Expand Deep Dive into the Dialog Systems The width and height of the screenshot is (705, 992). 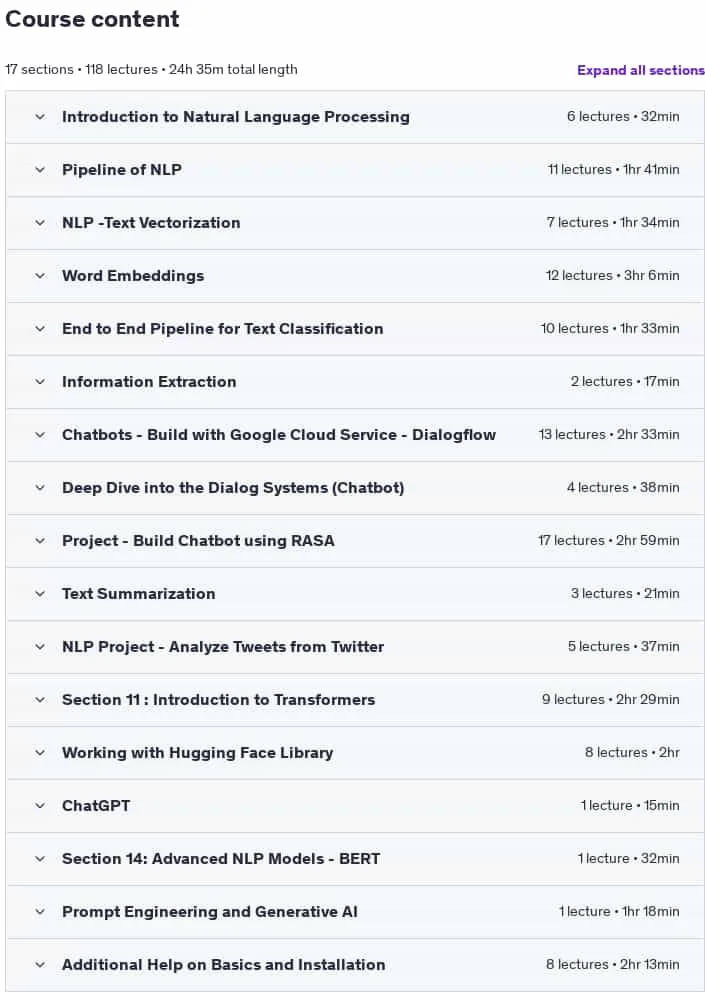tap(355, 488)
